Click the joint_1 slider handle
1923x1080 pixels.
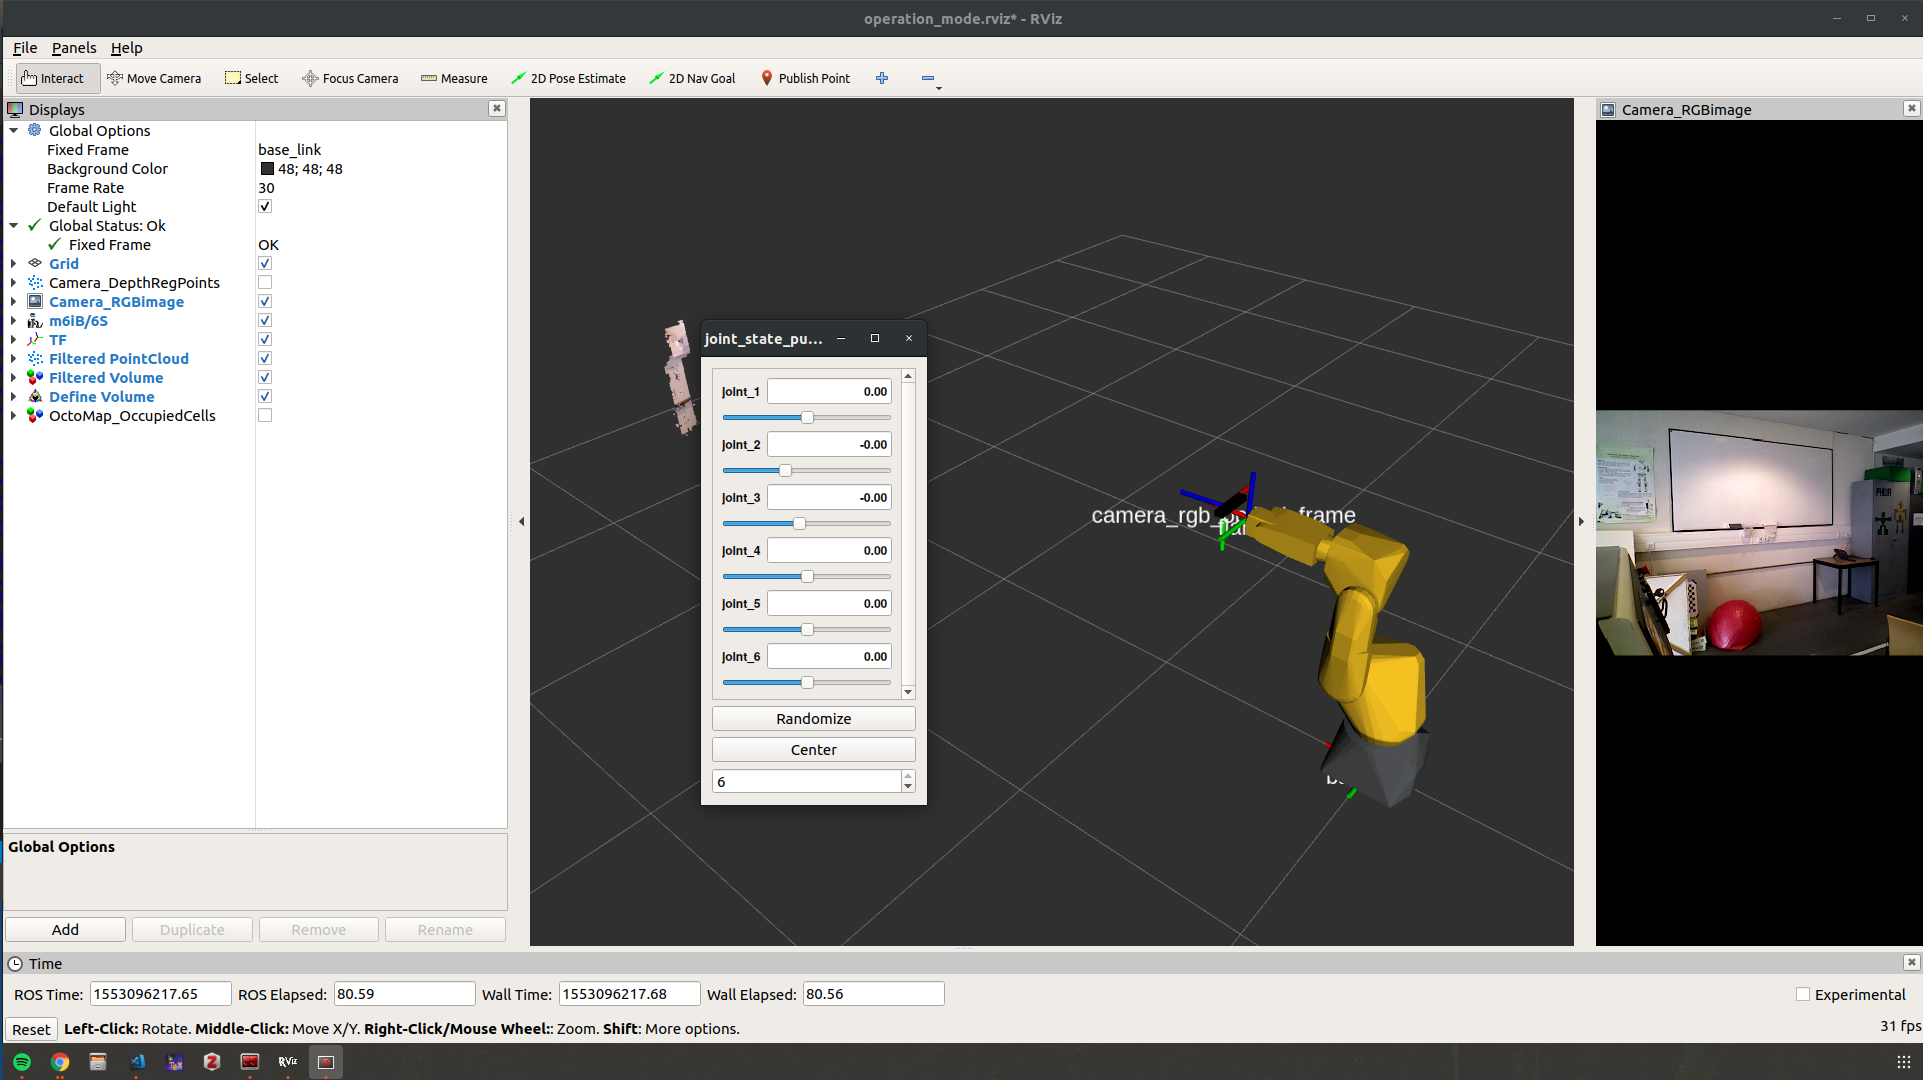807,417
